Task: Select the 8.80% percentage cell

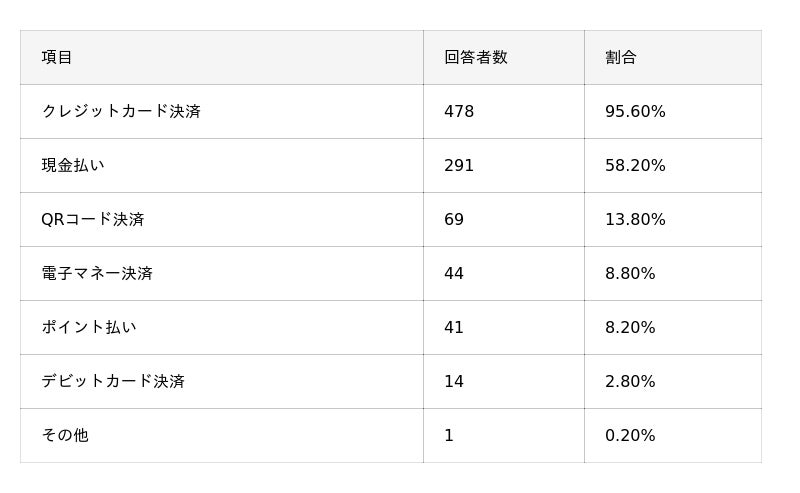Action: (630, 273)
